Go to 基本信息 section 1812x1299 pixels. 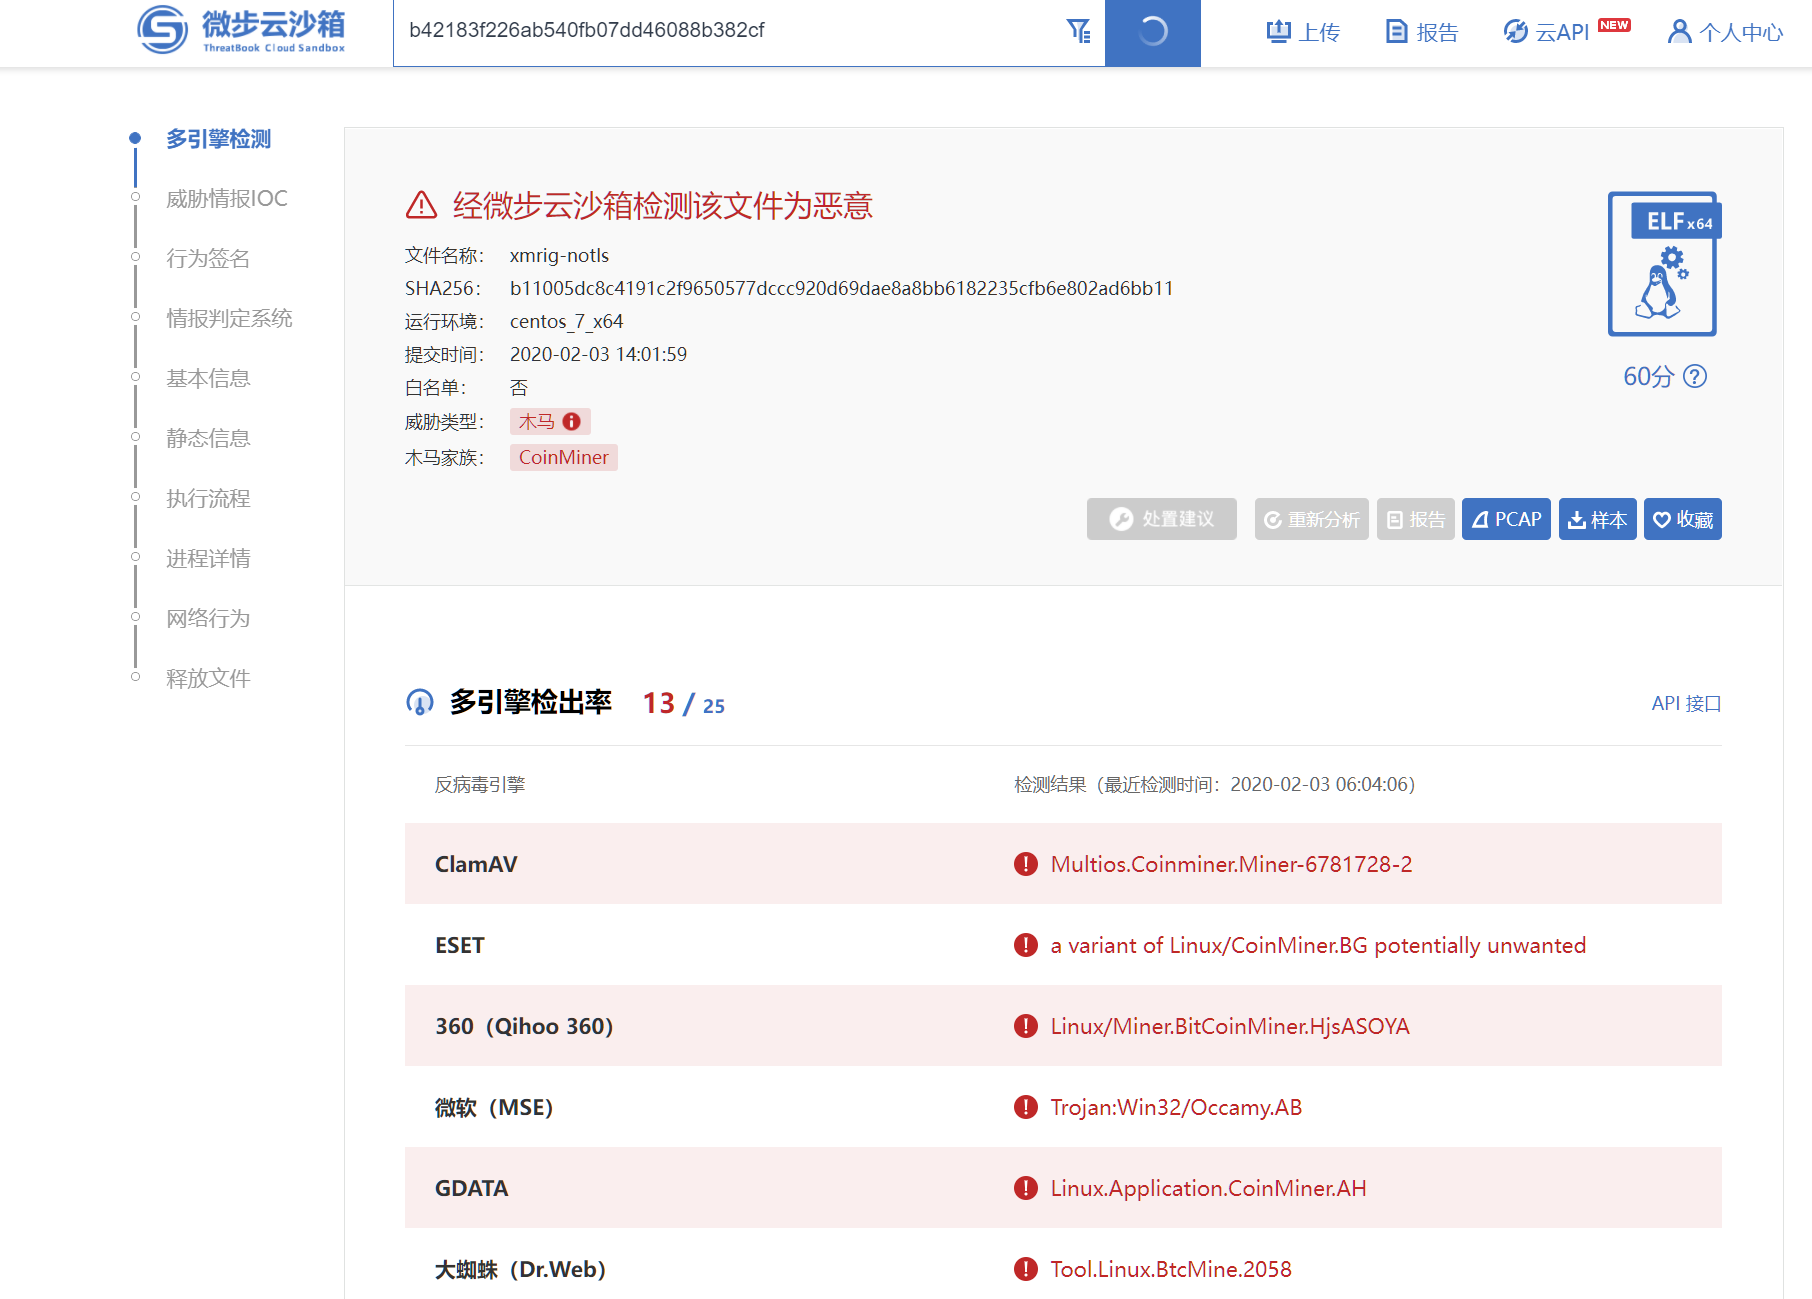(208, 378)
